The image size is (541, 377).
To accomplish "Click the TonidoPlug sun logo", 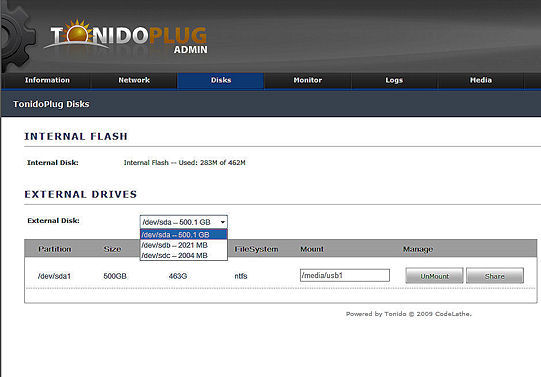I will point(79,32).
